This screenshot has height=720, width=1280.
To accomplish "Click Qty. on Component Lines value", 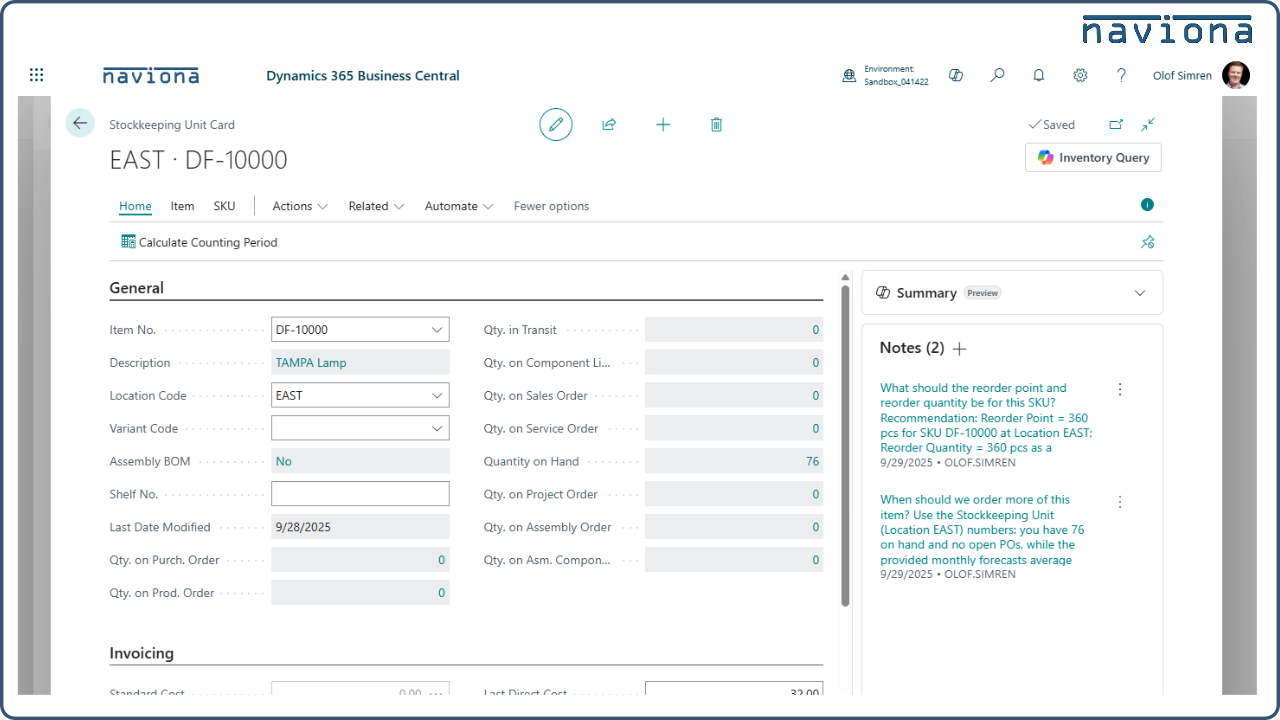I will tap(734, 363).
